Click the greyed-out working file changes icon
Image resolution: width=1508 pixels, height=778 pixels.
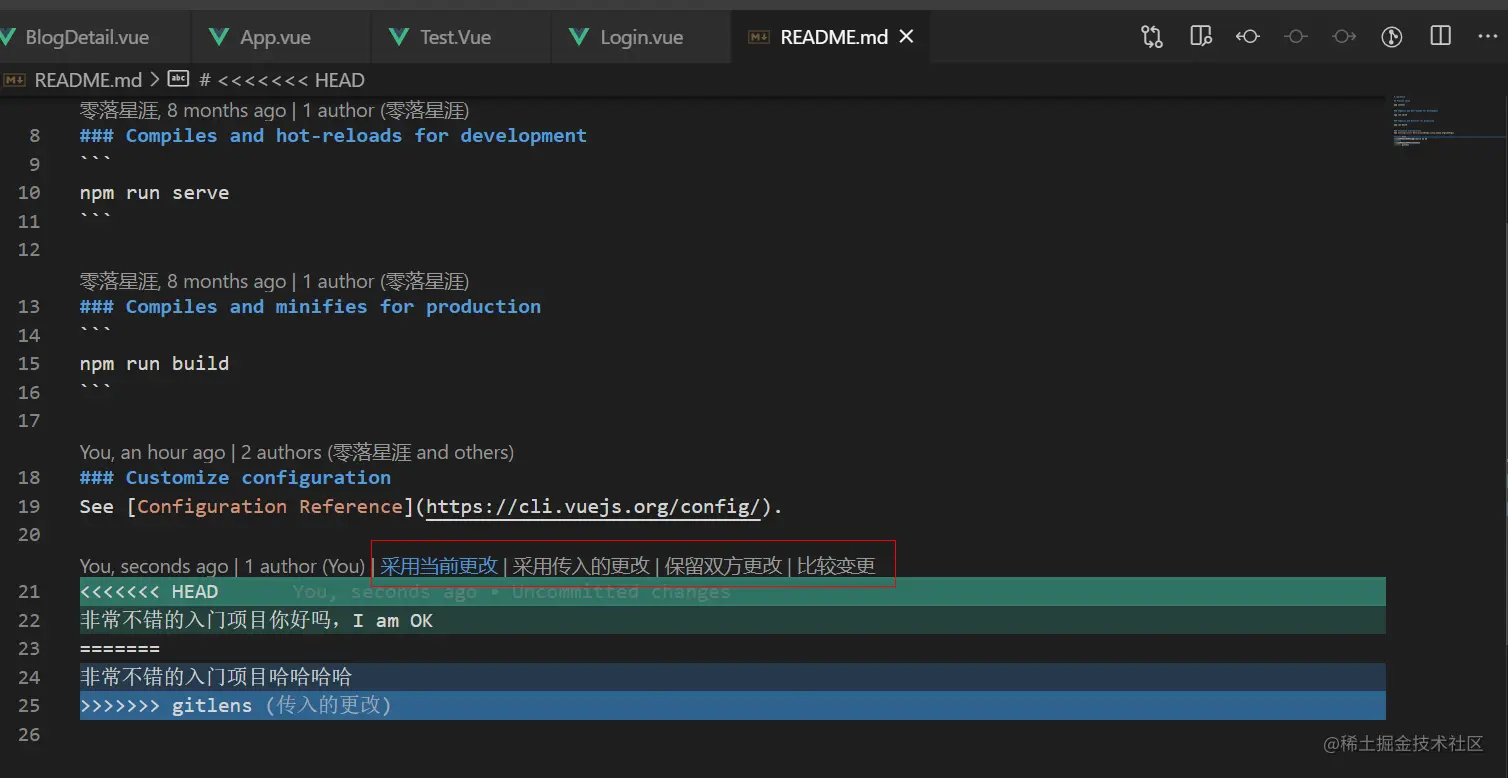pyautogui.click(x=1296, y=37)
